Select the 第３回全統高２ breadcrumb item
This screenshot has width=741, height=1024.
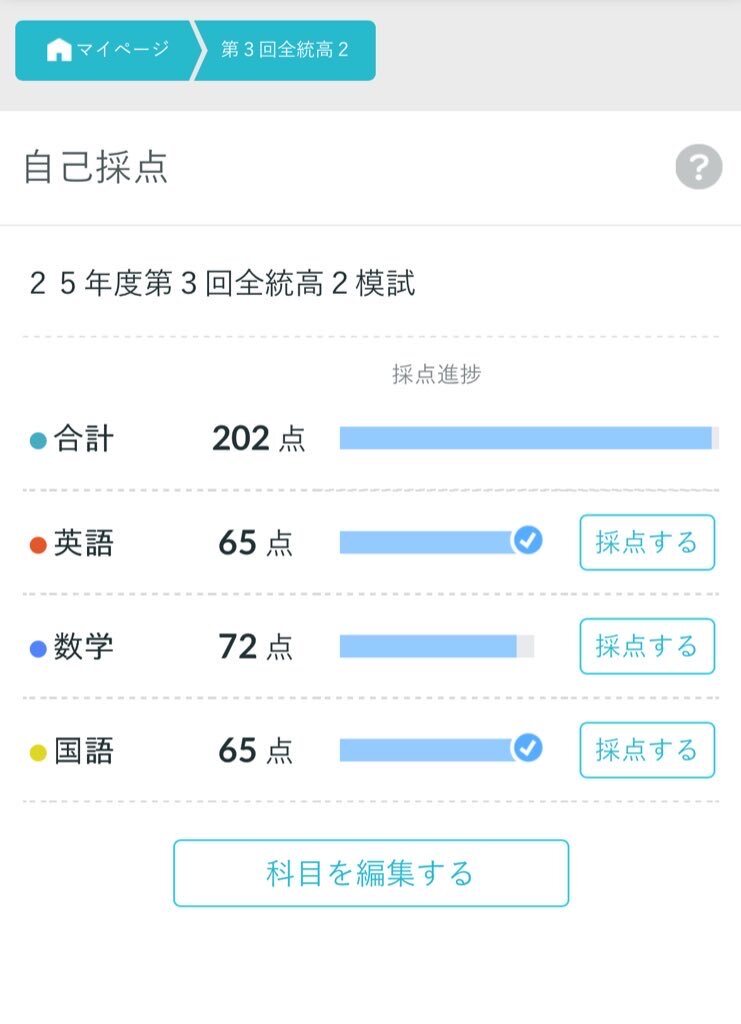click(285, 50)
